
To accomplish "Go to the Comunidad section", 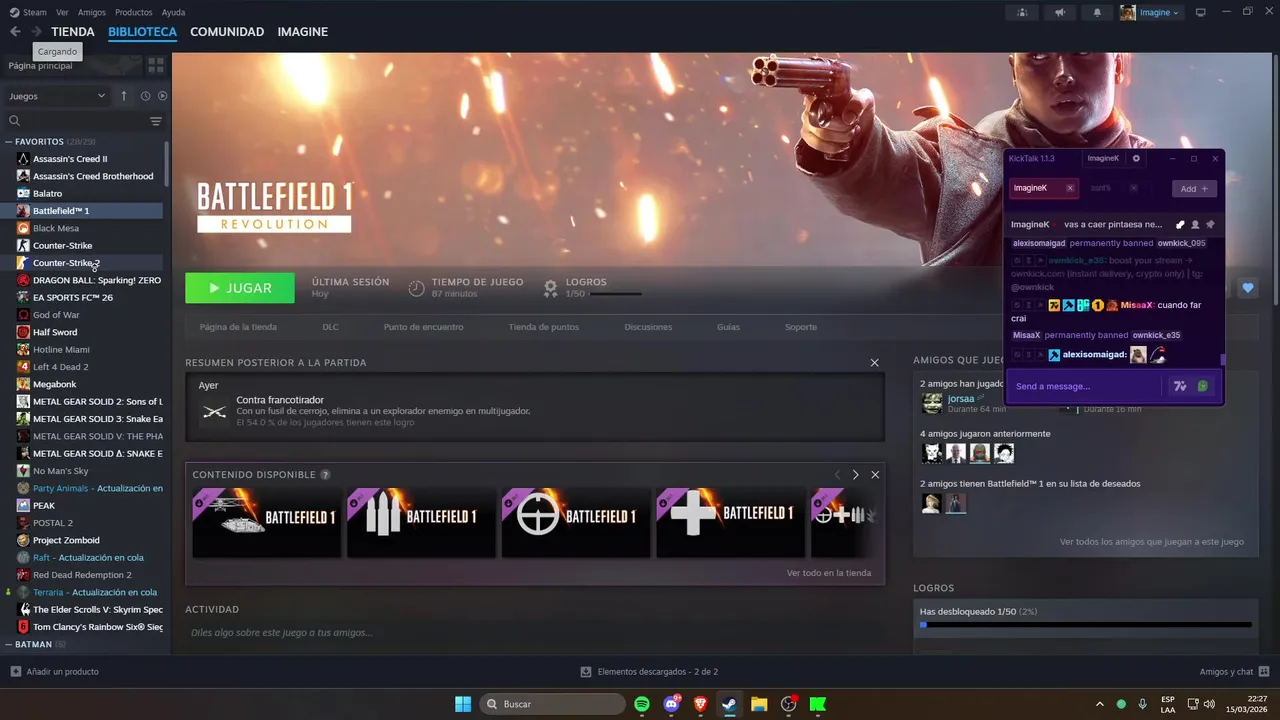I will click(227, 32).
